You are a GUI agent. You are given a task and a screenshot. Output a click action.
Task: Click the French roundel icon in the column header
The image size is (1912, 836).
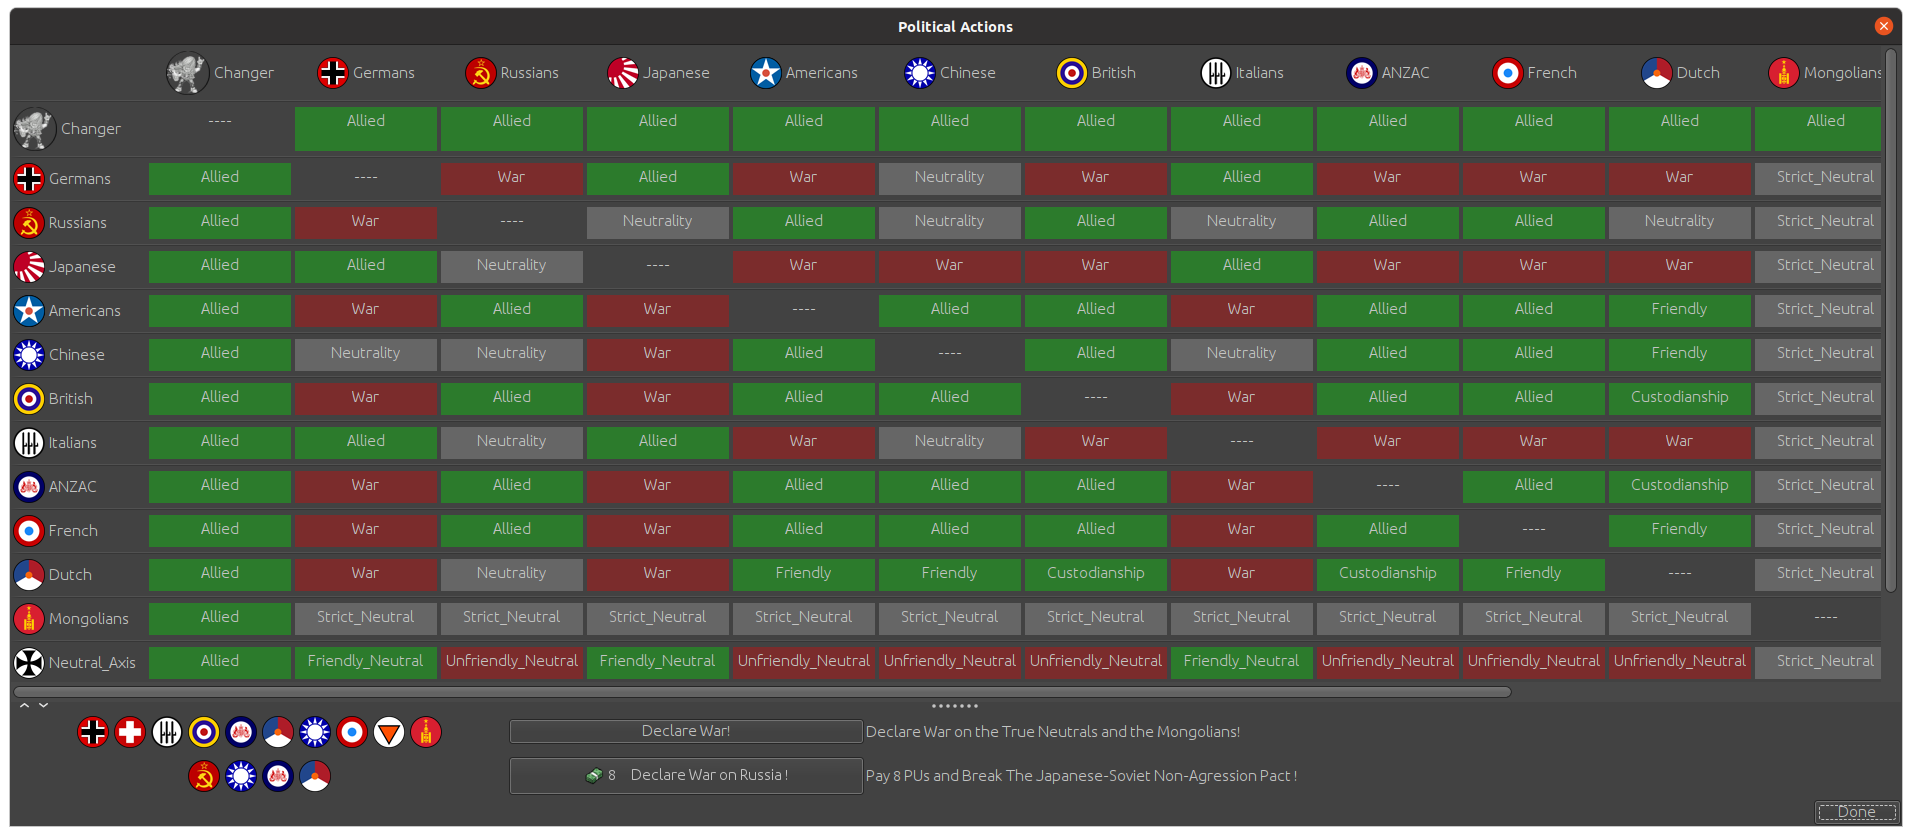[1508, 73]
